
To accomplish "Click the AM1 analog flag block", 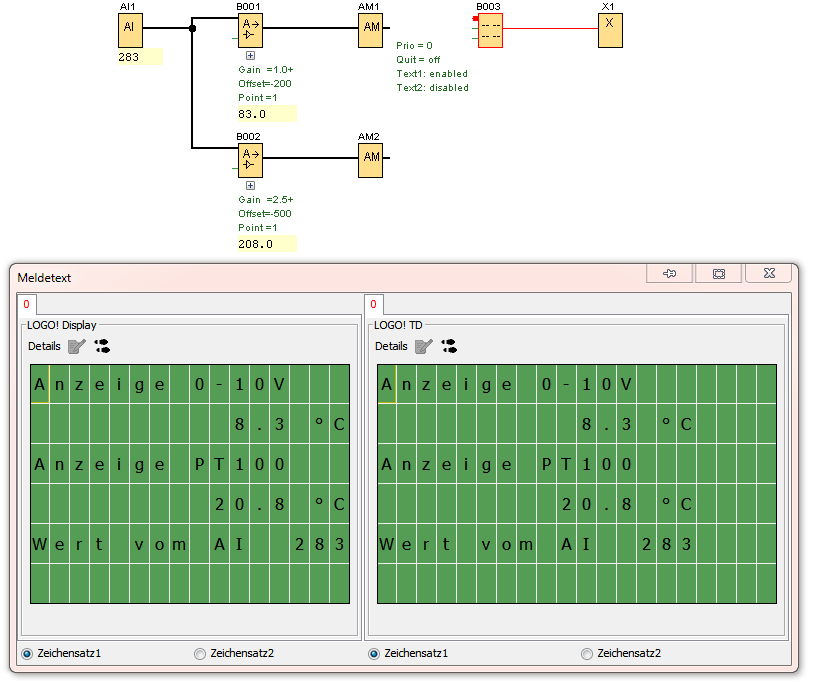I will point(371,30).
